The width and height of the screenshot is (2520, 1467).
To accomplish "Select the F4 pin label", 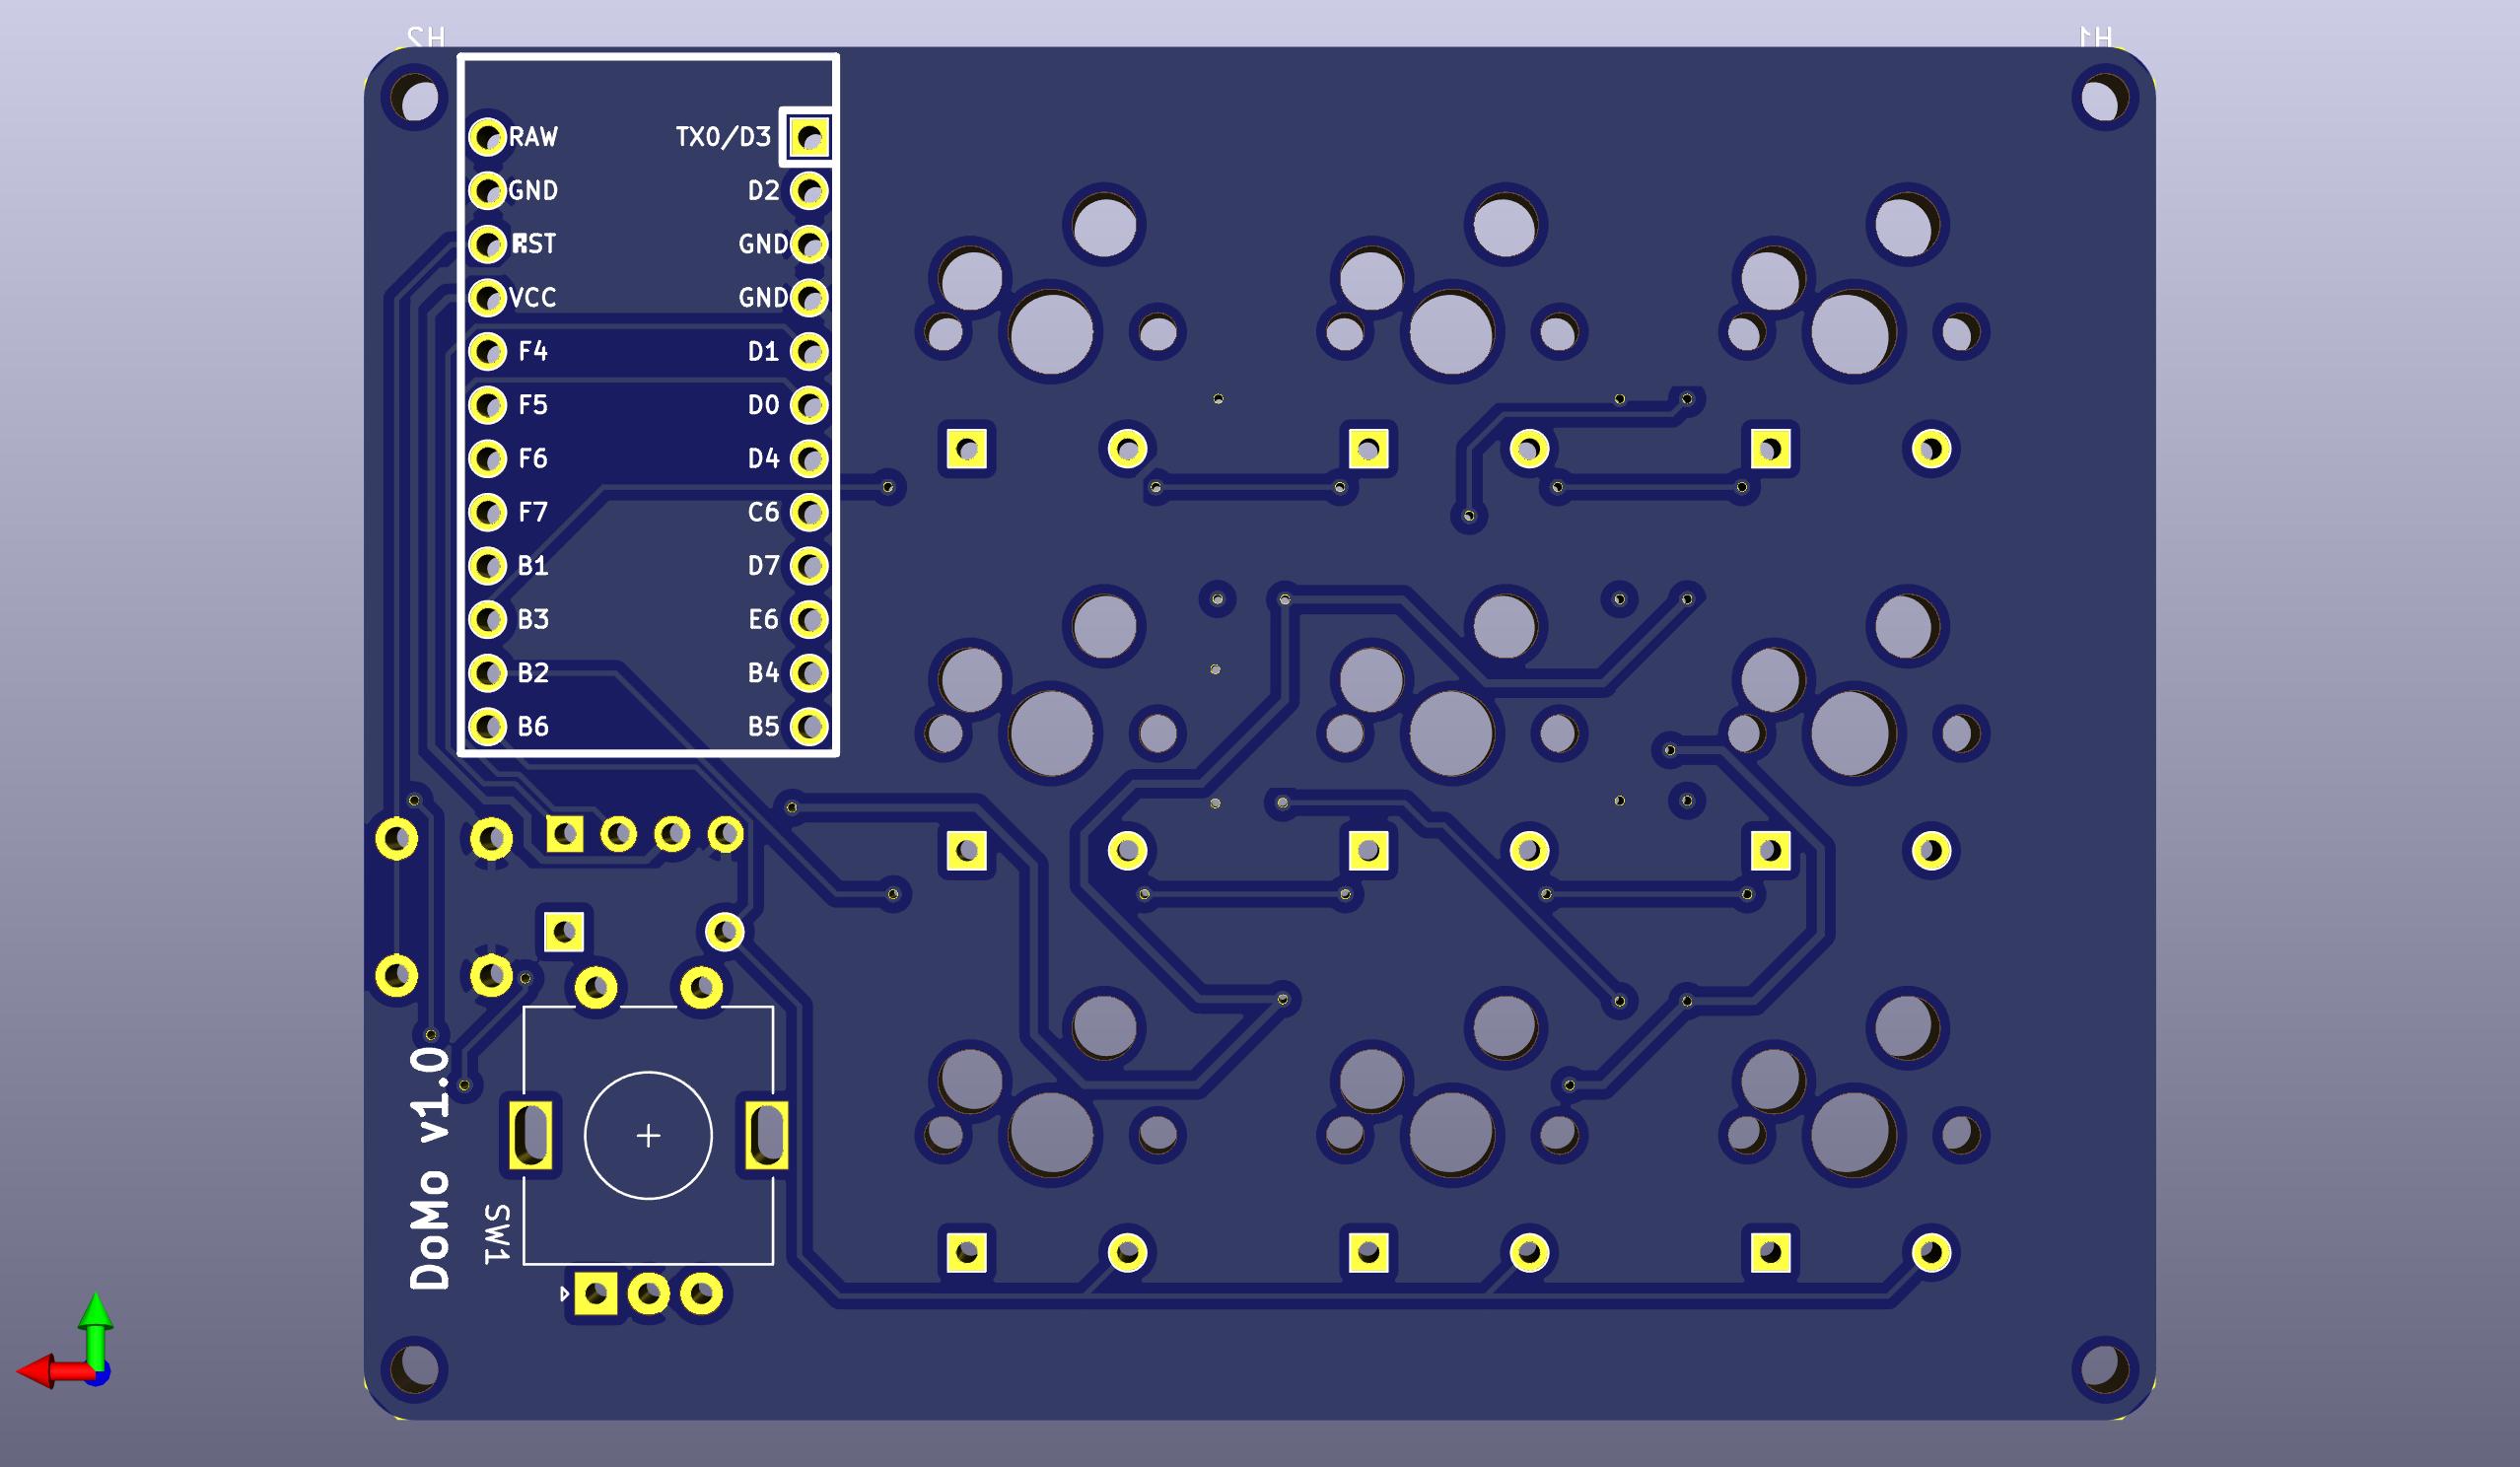I will coord(533,351).
